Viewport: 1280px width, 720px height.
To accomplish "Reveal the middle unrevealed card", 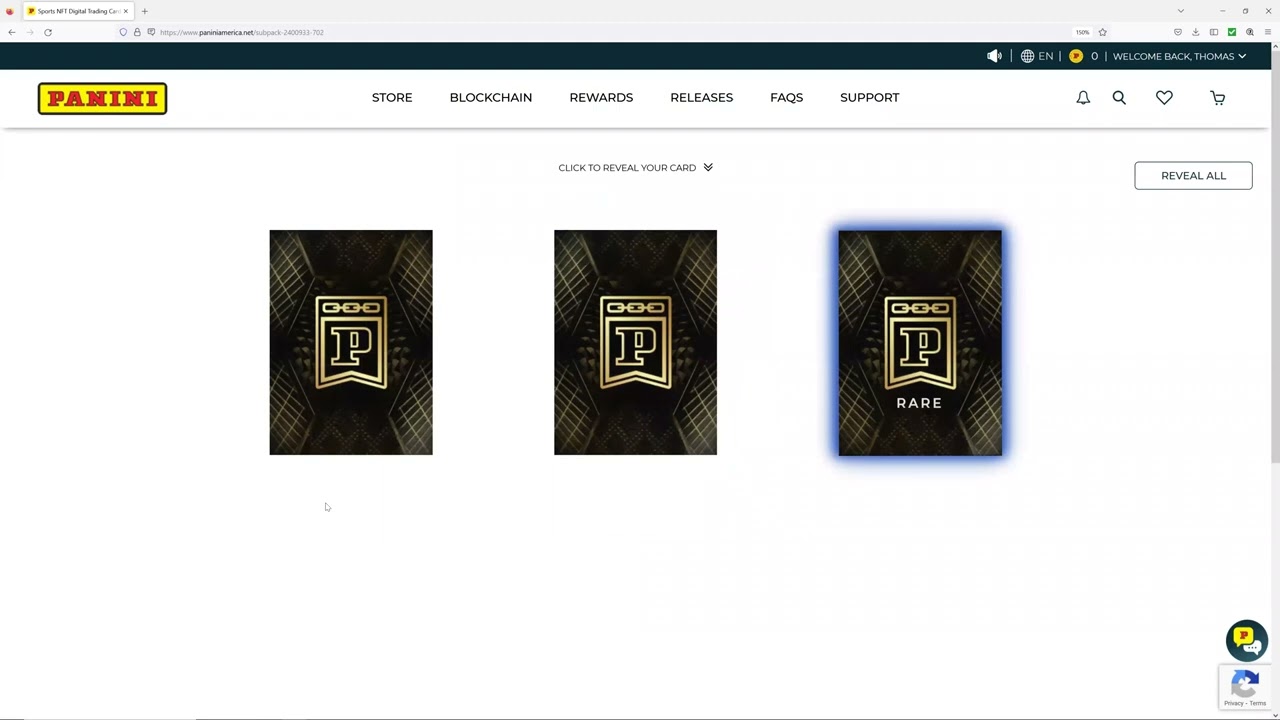I will [635, 342].
